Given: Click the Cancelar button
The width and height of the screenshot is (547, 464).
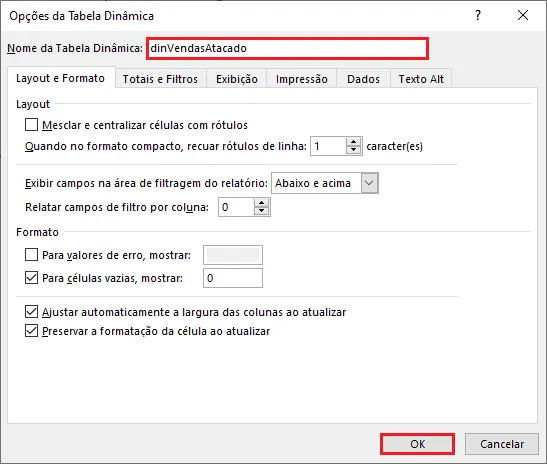Looking at the screenshot, I should [x=502, y=444].
